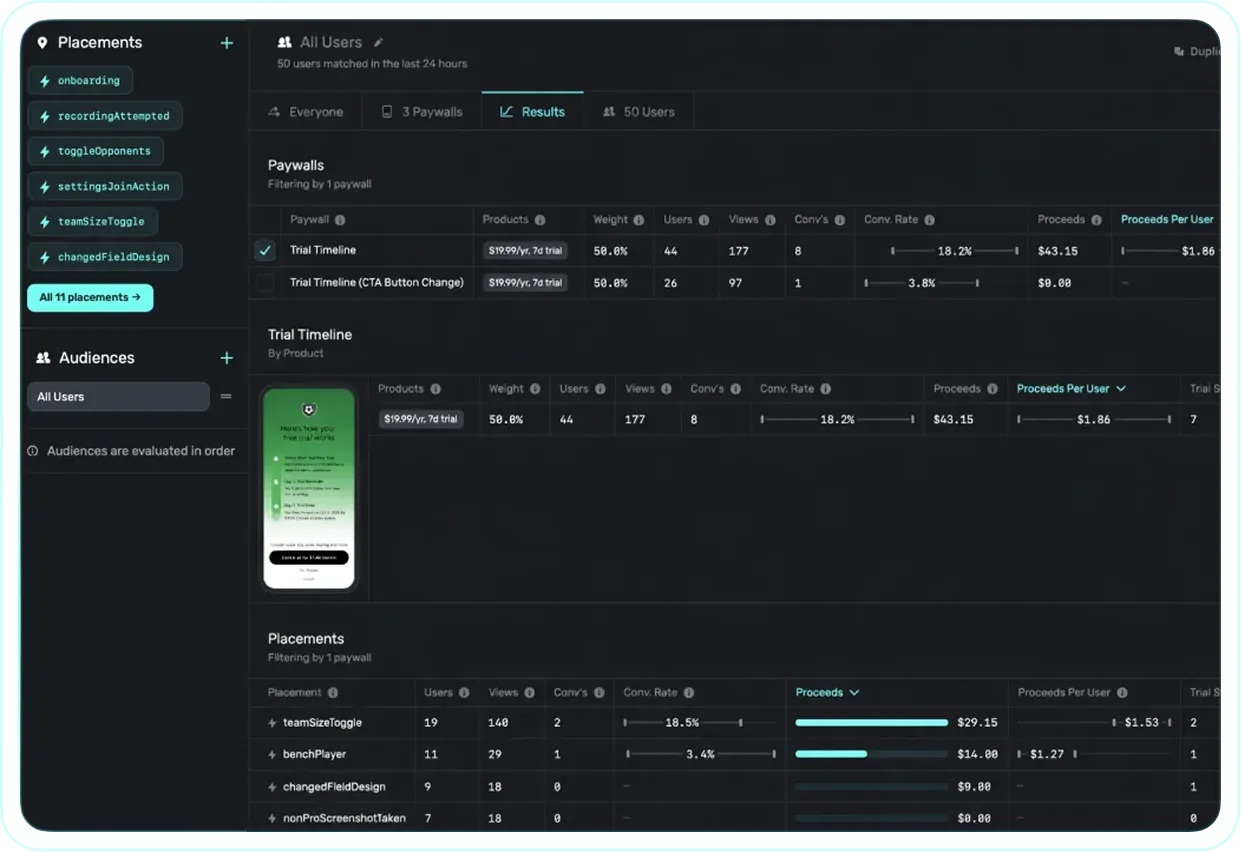
Task: Add a new audience with plus icon
Action: 226,358
